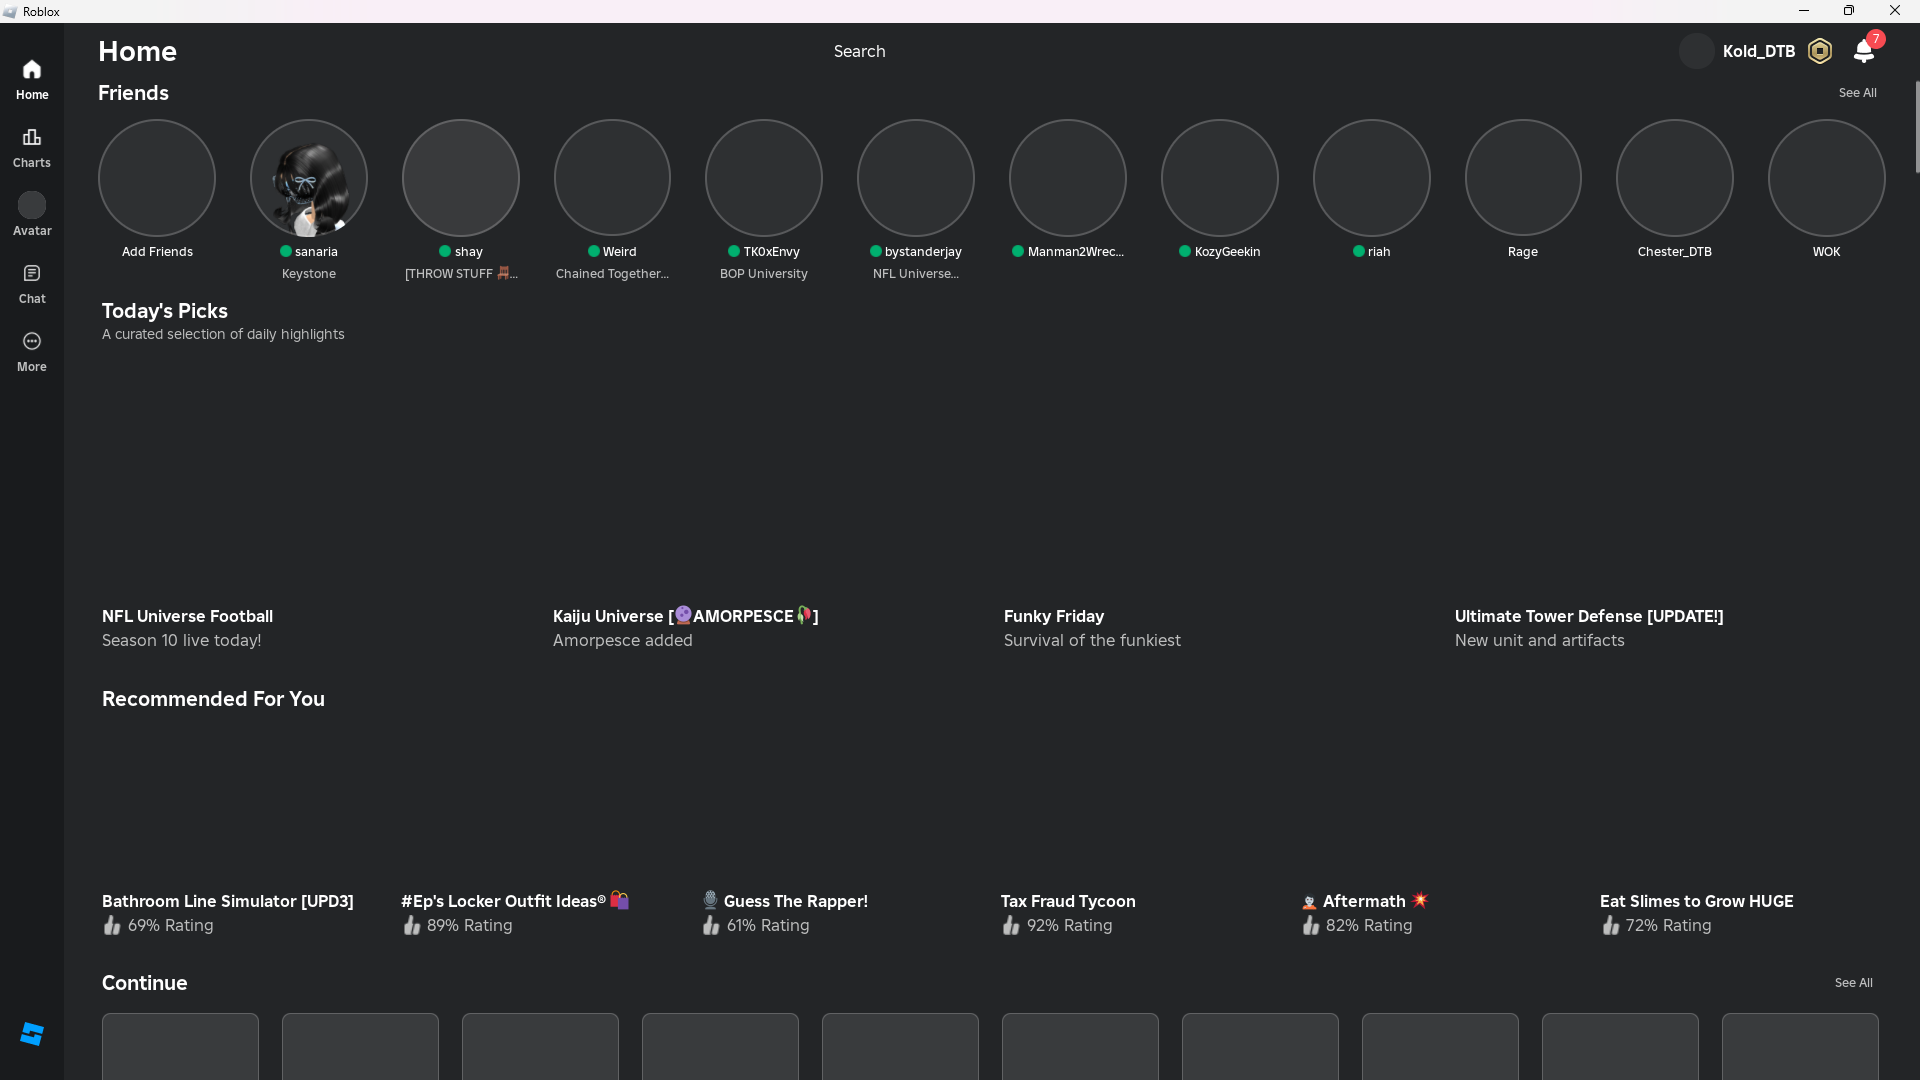Viewport: 1920px width, 1080px height.
Task: Click KozyGeekin's green online status dot
Action: (x=1185, y=251)
